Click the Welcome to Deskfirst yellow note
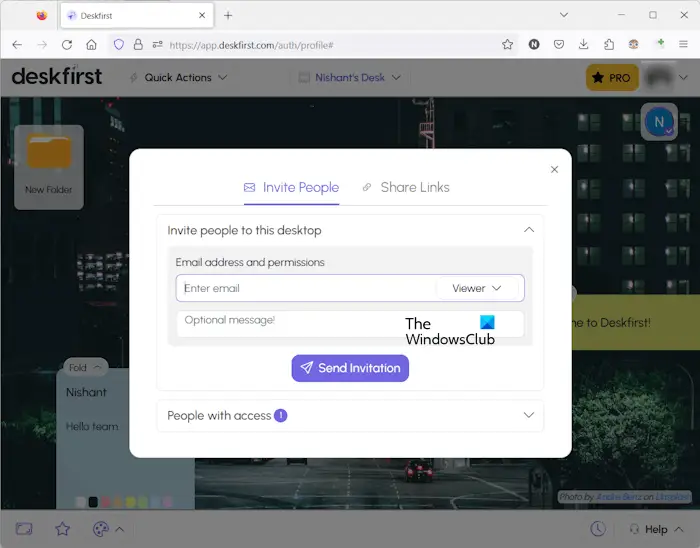Screen dimensions: 700x548 point(636,322)
